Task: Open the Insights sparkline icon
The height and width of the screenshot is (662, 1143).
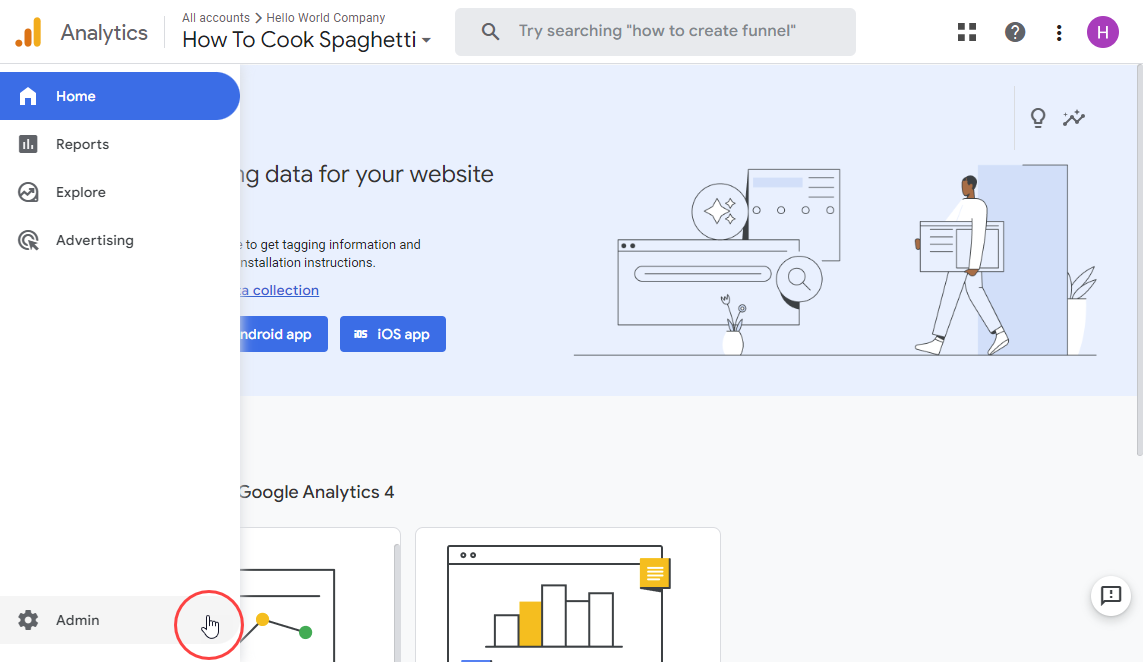Action: [x=1074, y=118]
